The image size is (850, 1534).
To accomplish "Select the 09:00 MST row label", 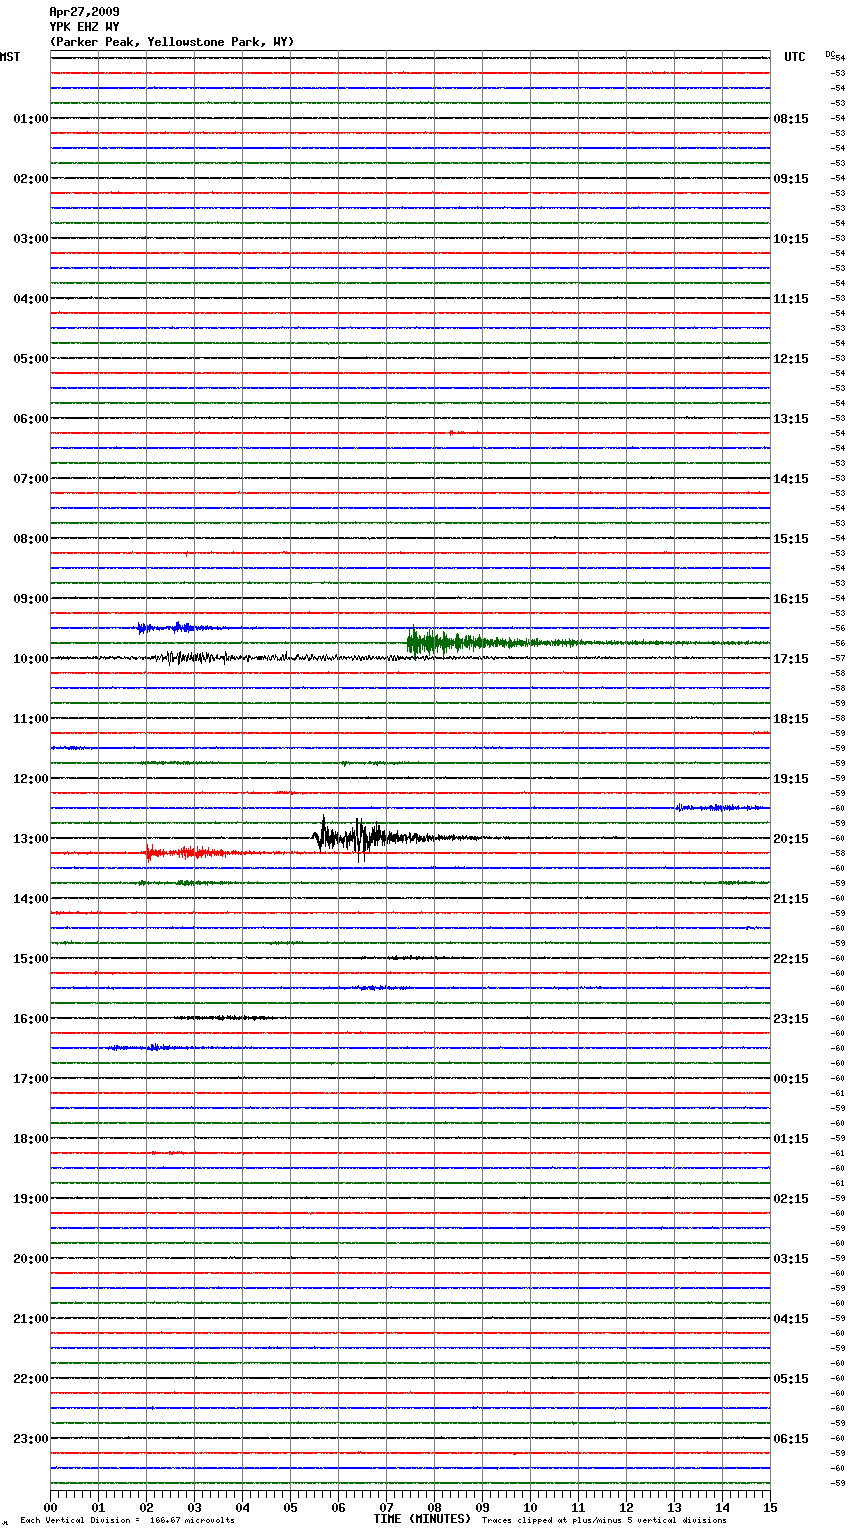I will tap(31, 599).
